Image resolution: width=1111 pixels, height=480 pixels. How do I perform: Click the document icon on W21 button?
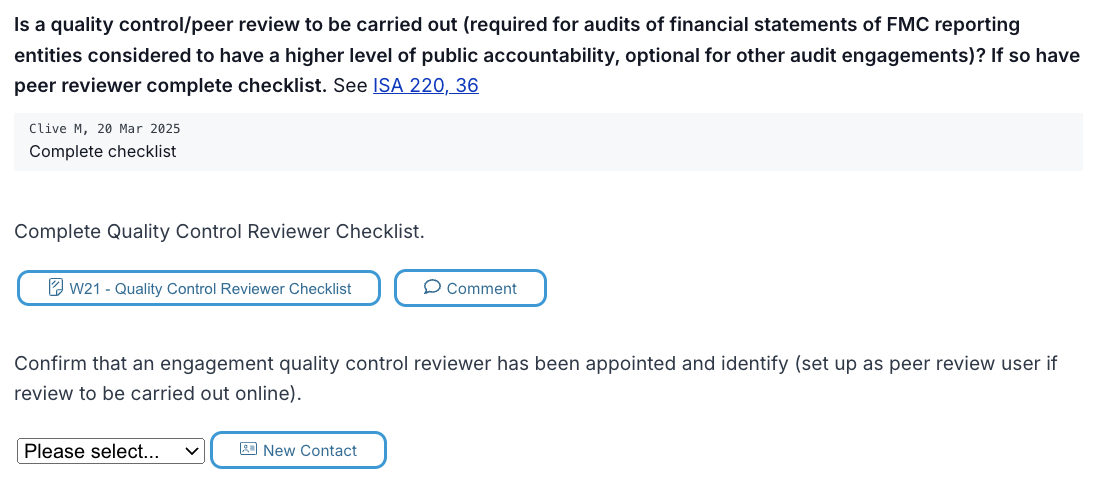click(55, 288)
